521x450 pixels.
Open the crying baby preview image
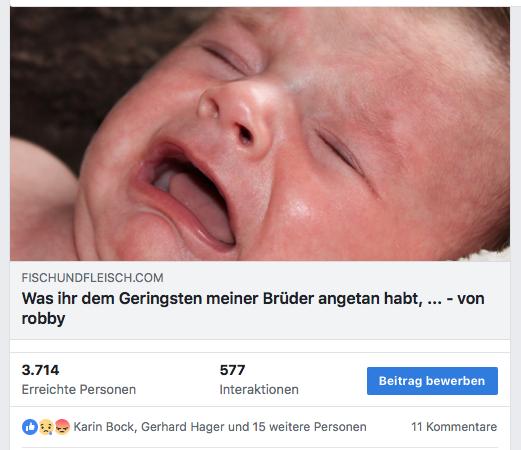click(x=260, y=134)
